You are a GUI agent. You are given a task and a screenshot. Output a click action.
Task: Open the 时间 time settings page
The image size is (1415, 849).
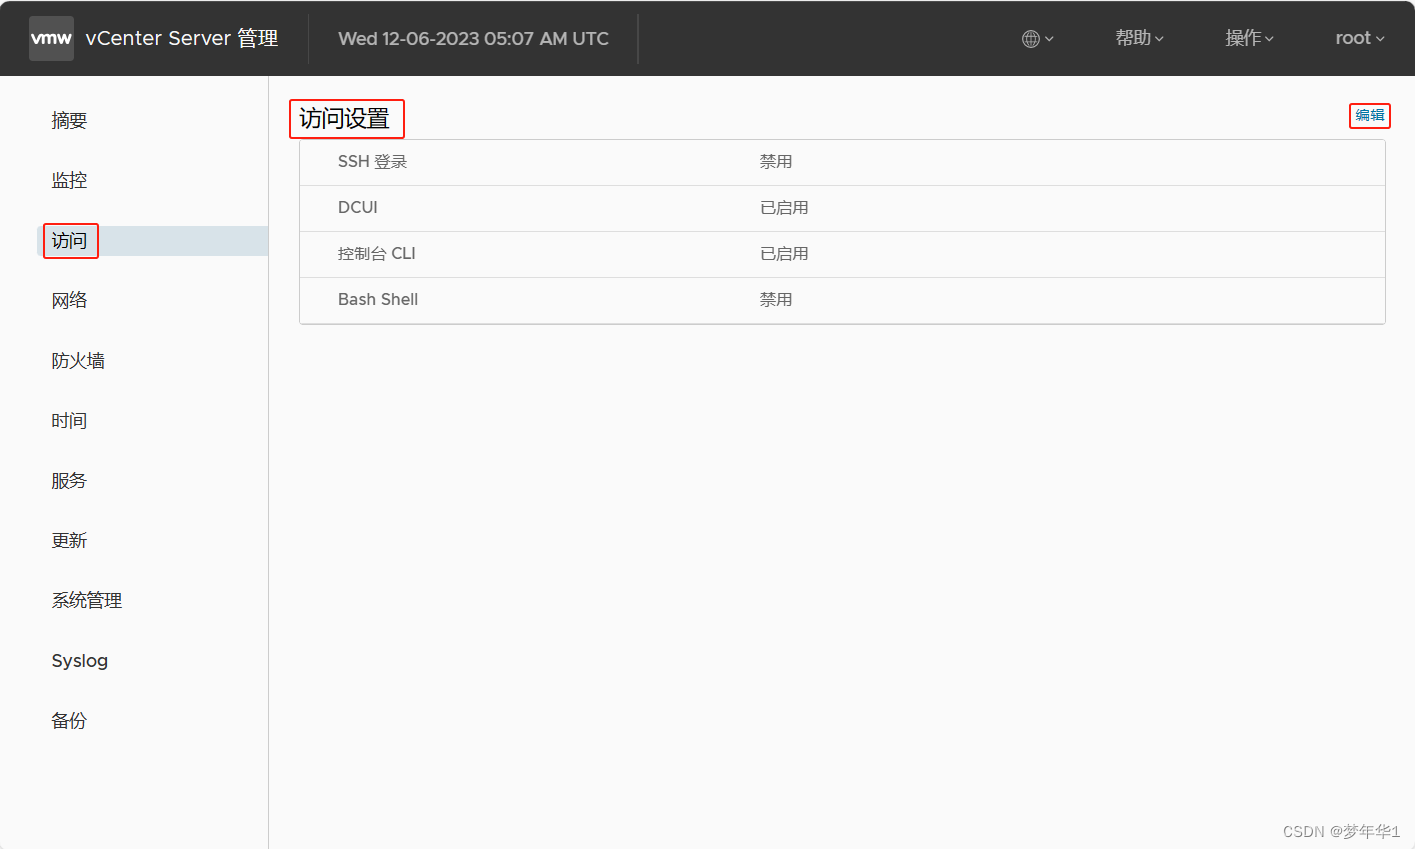pyautogui.click(x=69, y=420)
